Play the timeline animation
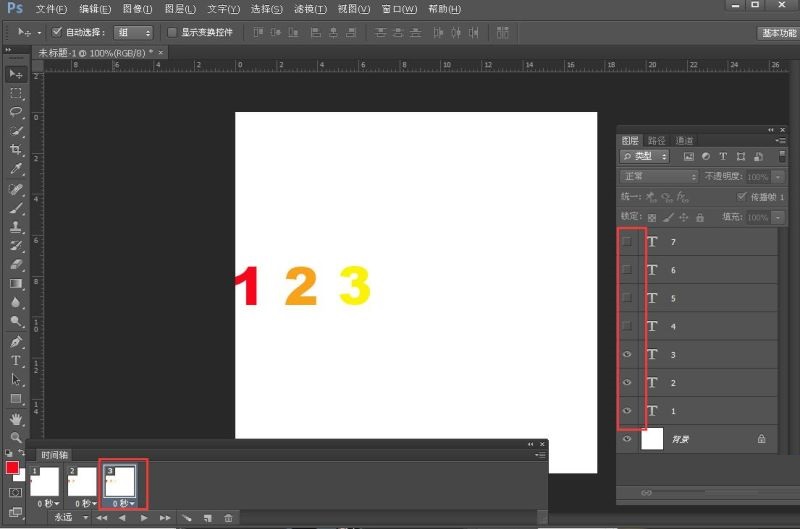This screenshot has width=800, height=529. click(144, 518)
